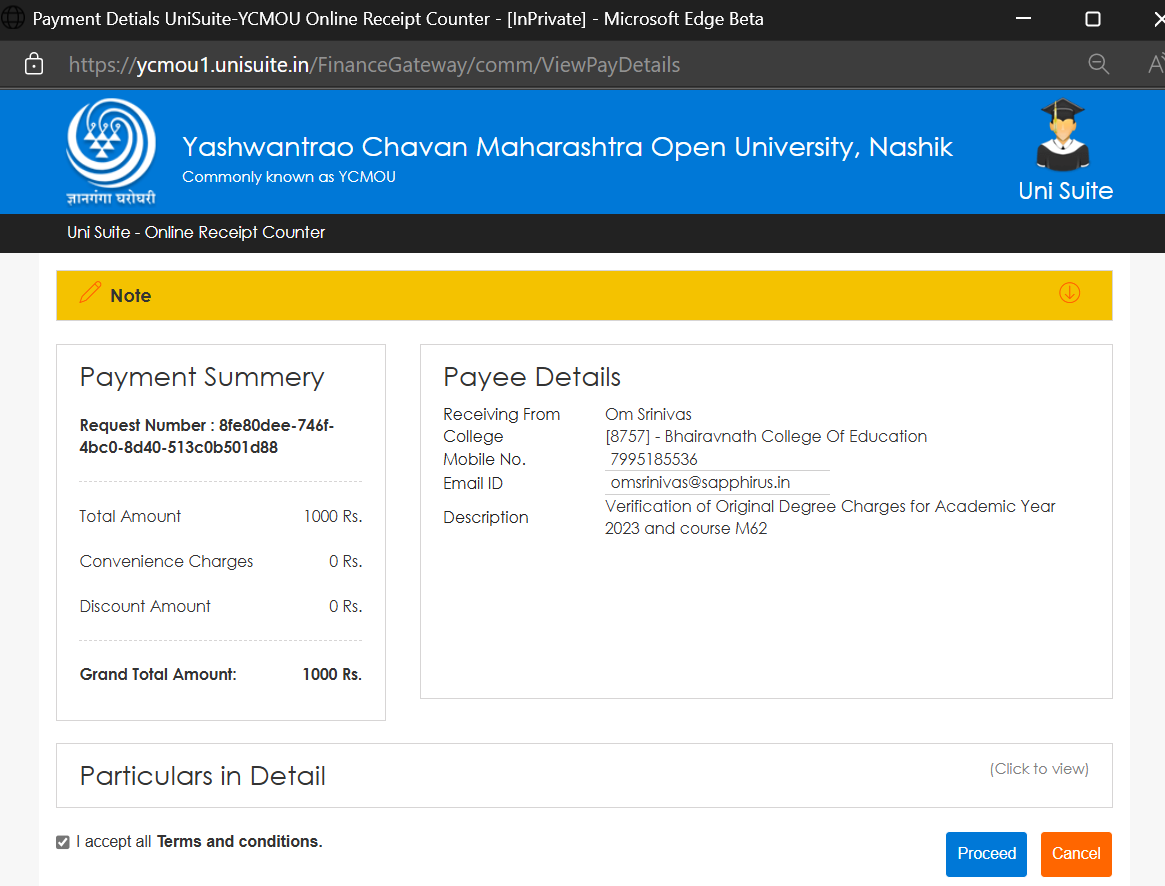Minimize the Edge browser window
Screen dimensions: 1165x886
coord(1023,19)
